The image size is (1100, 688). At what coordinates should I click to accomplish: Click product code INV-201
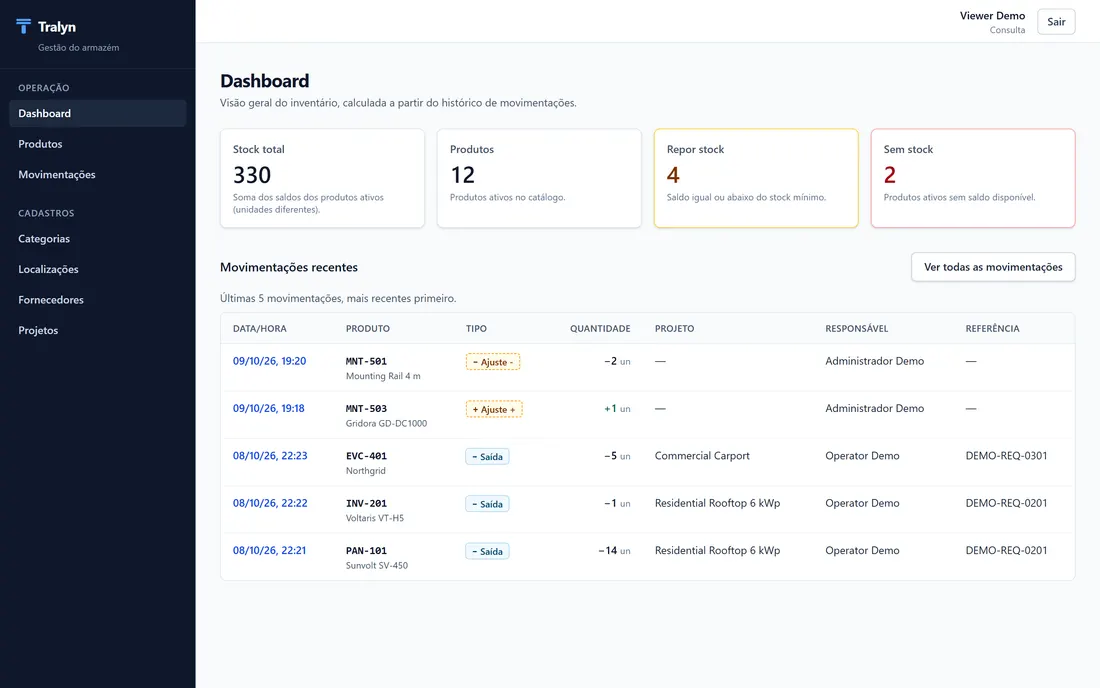(x=366, y=503)
